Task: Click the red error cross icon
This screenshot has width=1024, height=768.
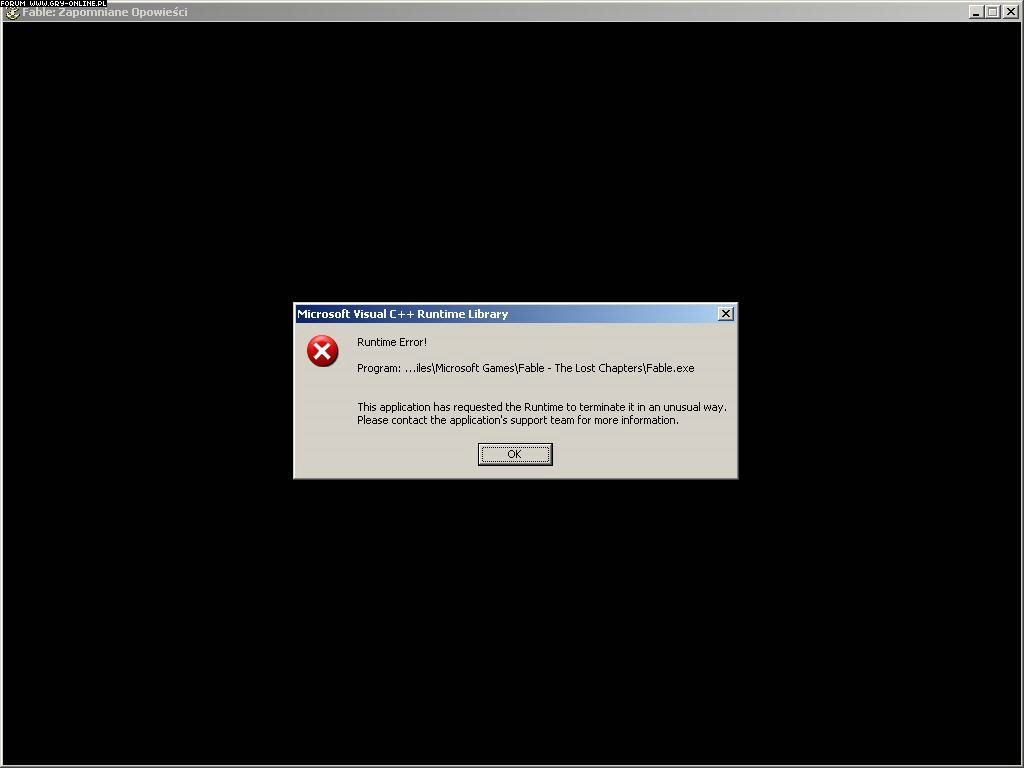Action: (x=323, y=351)
